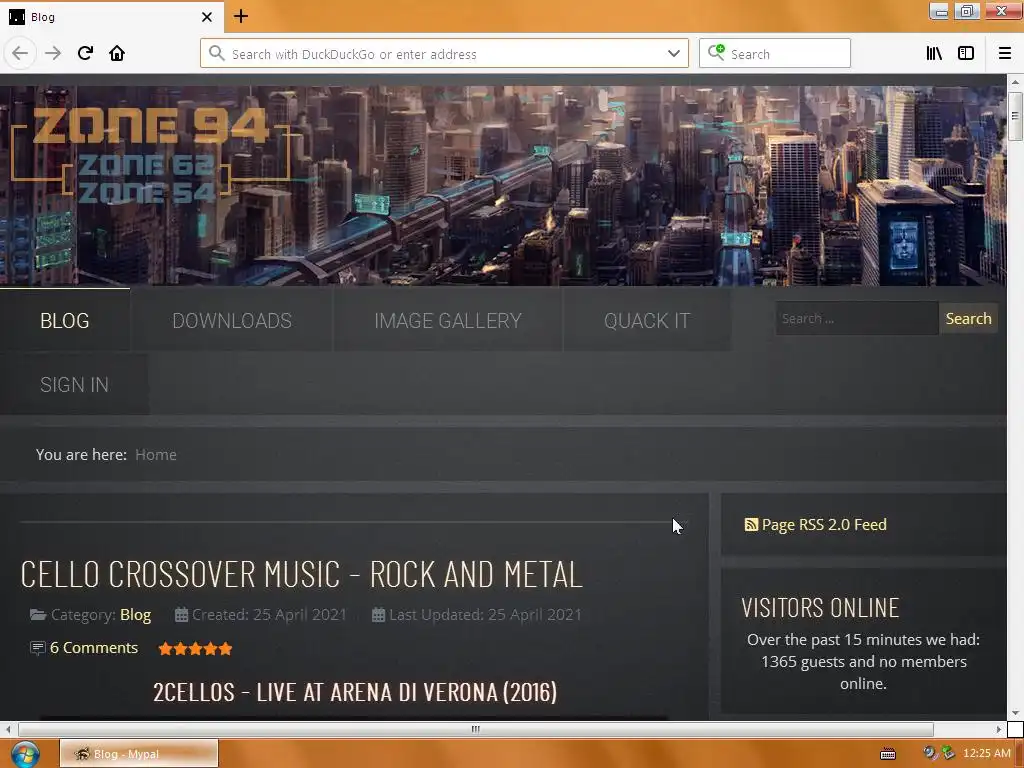The height and width of the screenshot is (768, 1024).
Task: Click the horizontal scrollbar left arrow
Action: tap(8, 729)
